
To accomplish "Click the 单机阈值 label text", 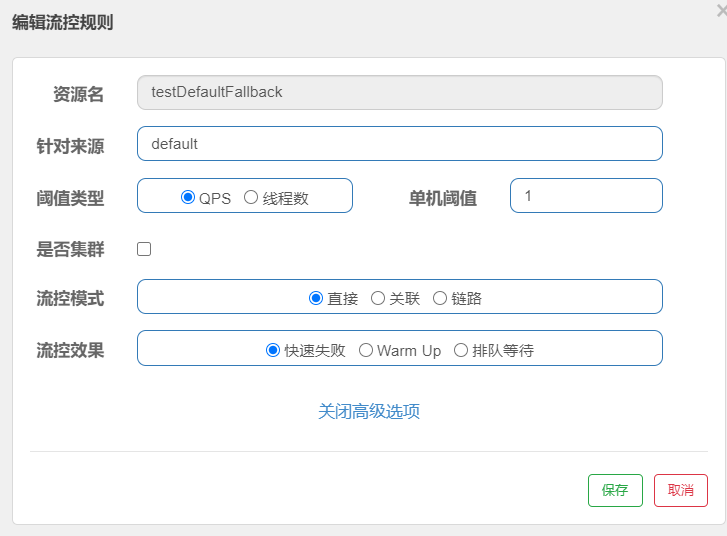I will 443,198.
